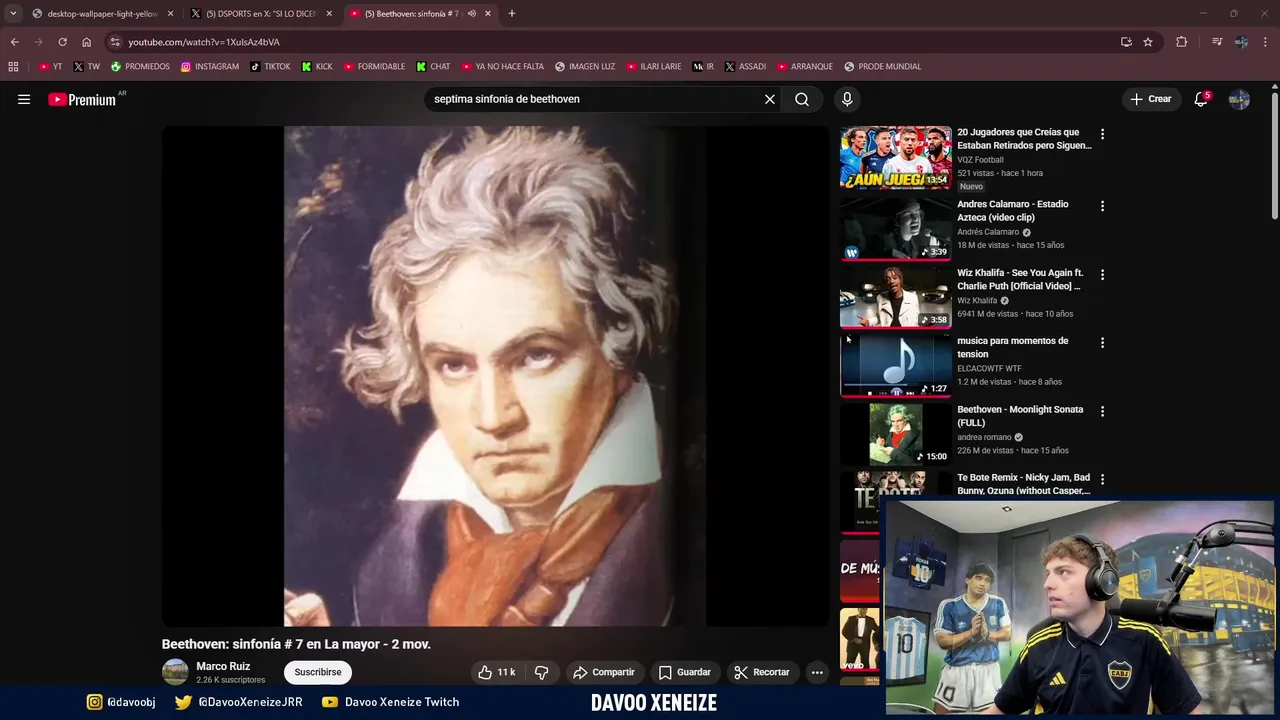The width and height of the screenshot is (1280, 720).
Task: Open options for 'musica para momentos' video
Action: point(1102,342)
